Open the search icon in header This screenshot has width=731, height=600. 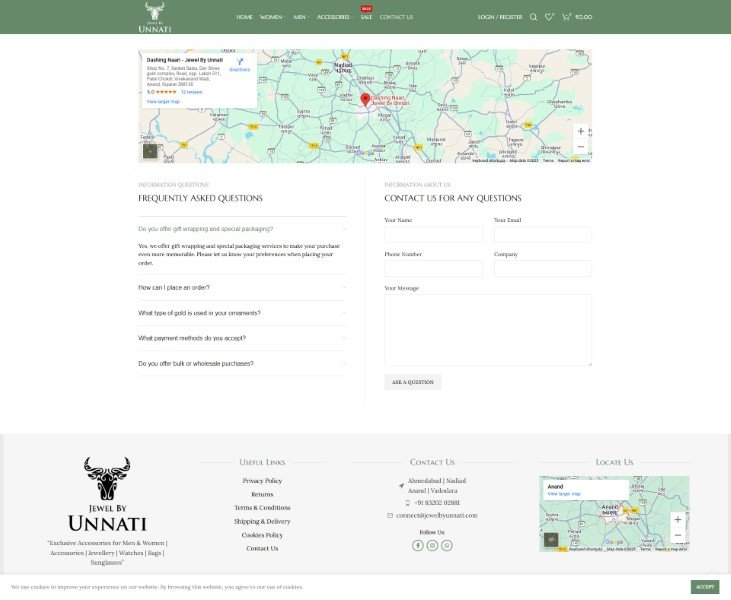[x=533, y=17]
